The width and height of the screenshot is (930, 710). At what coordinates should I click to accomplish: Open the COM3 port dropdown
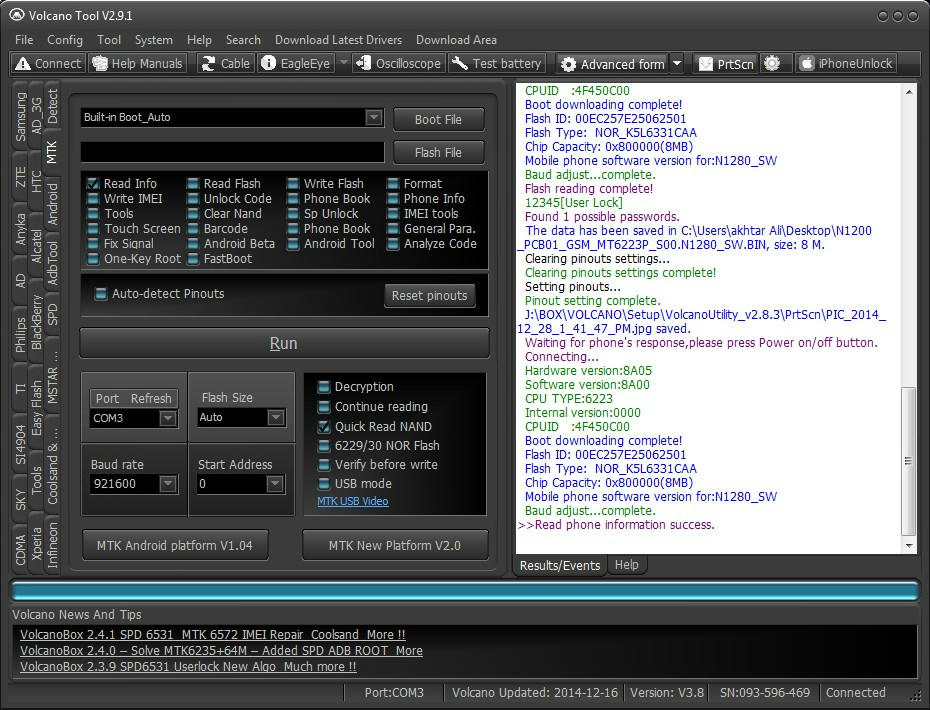tap(168, 418)
